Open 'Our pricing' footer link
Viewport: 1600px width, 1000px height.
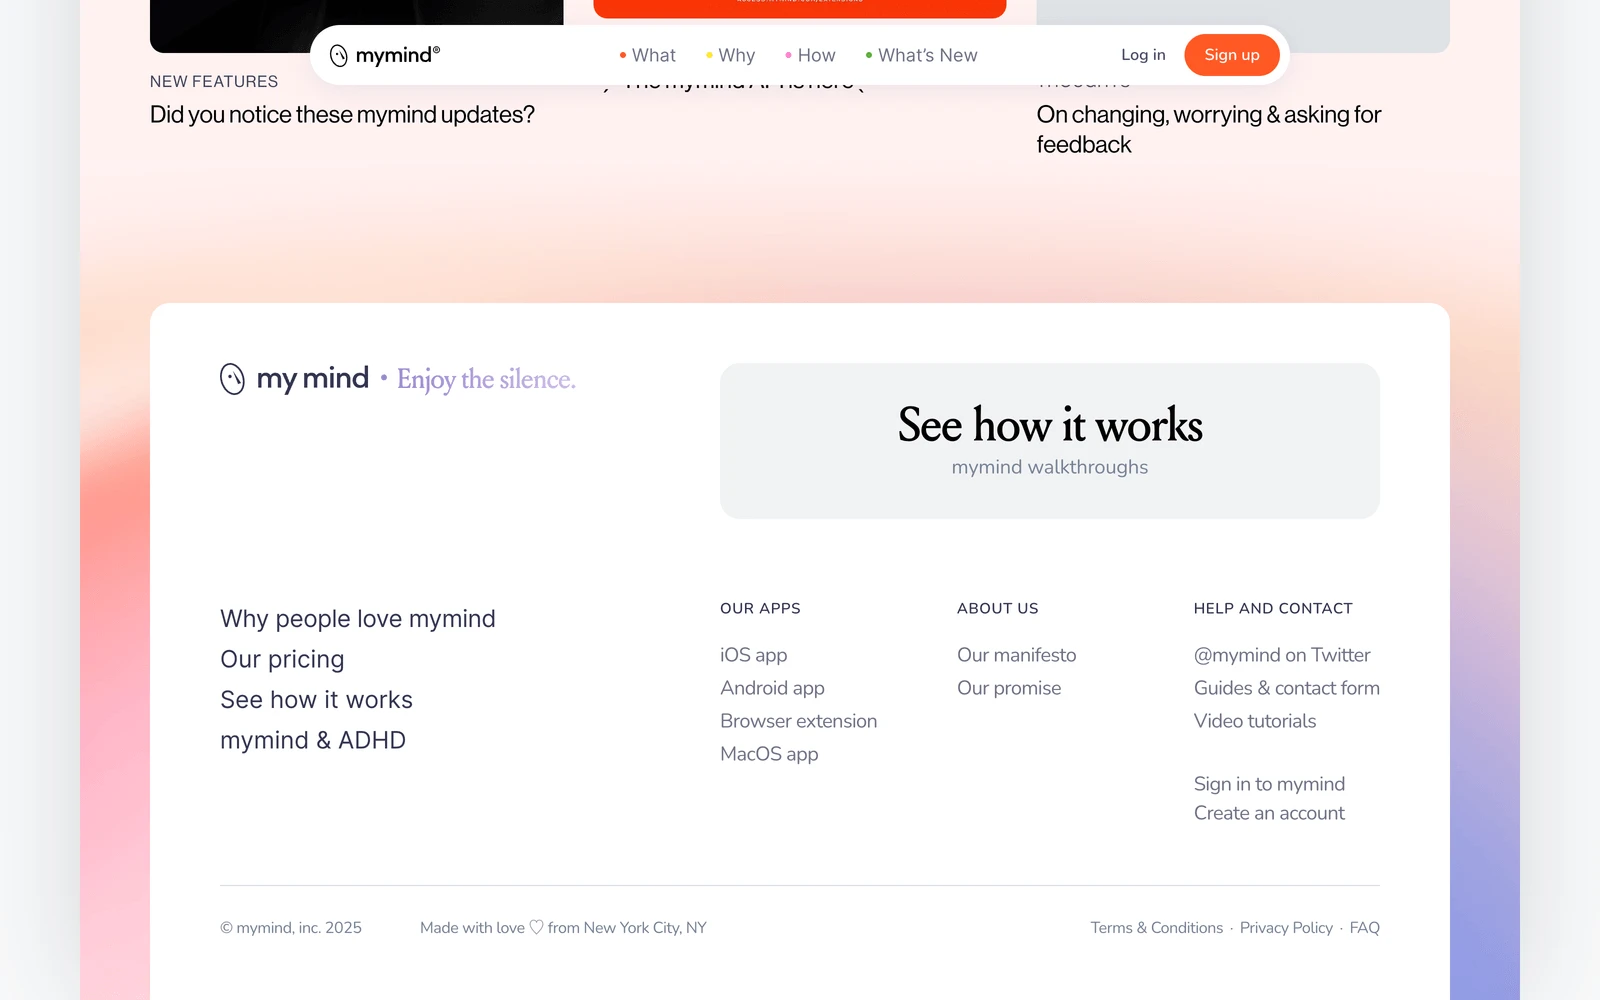point(282,660)
